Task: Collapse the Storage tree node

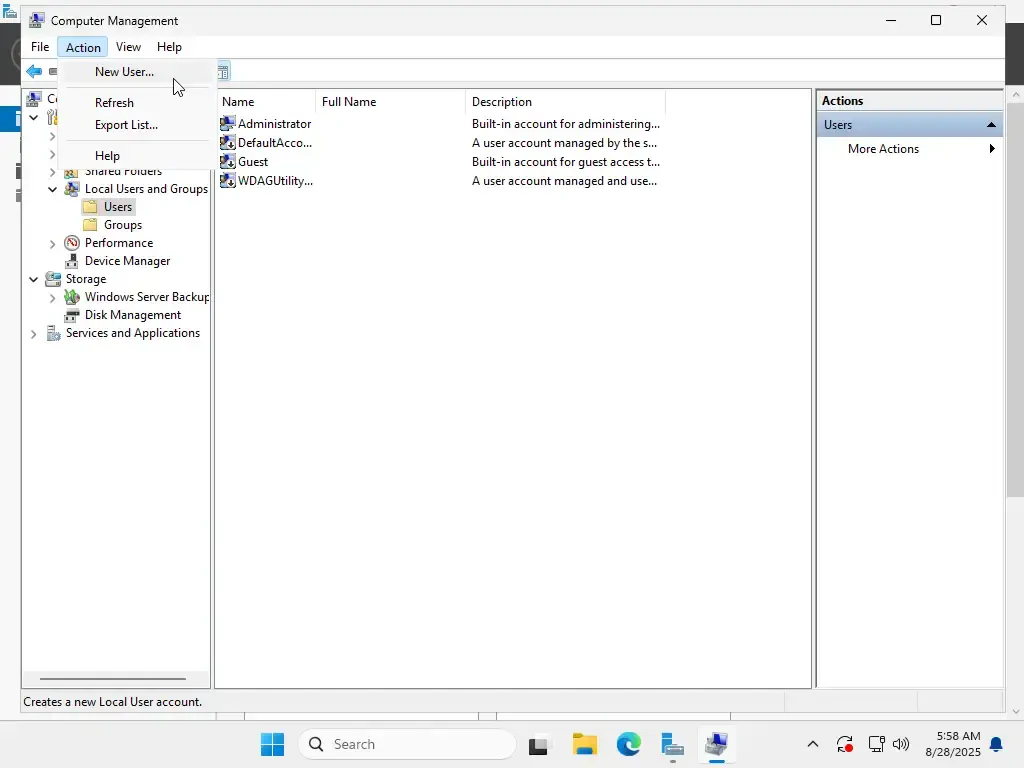Action: [x=33, y=280]
